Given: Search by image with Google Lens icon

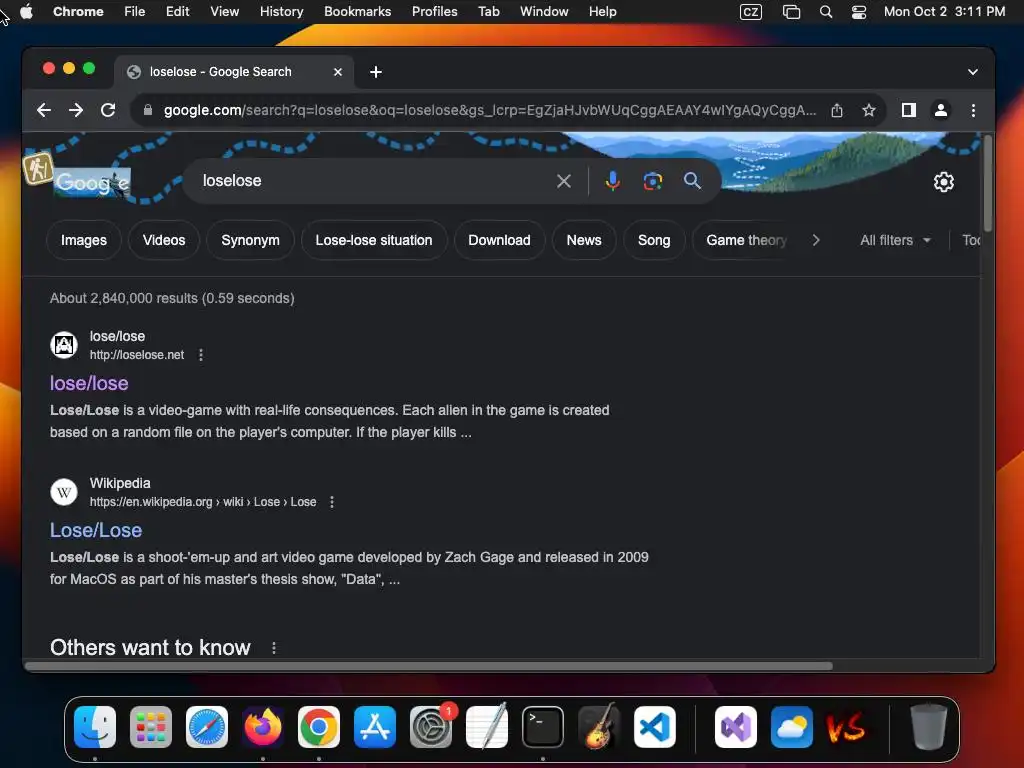Looking at the screenshot, I should point(652,181).
